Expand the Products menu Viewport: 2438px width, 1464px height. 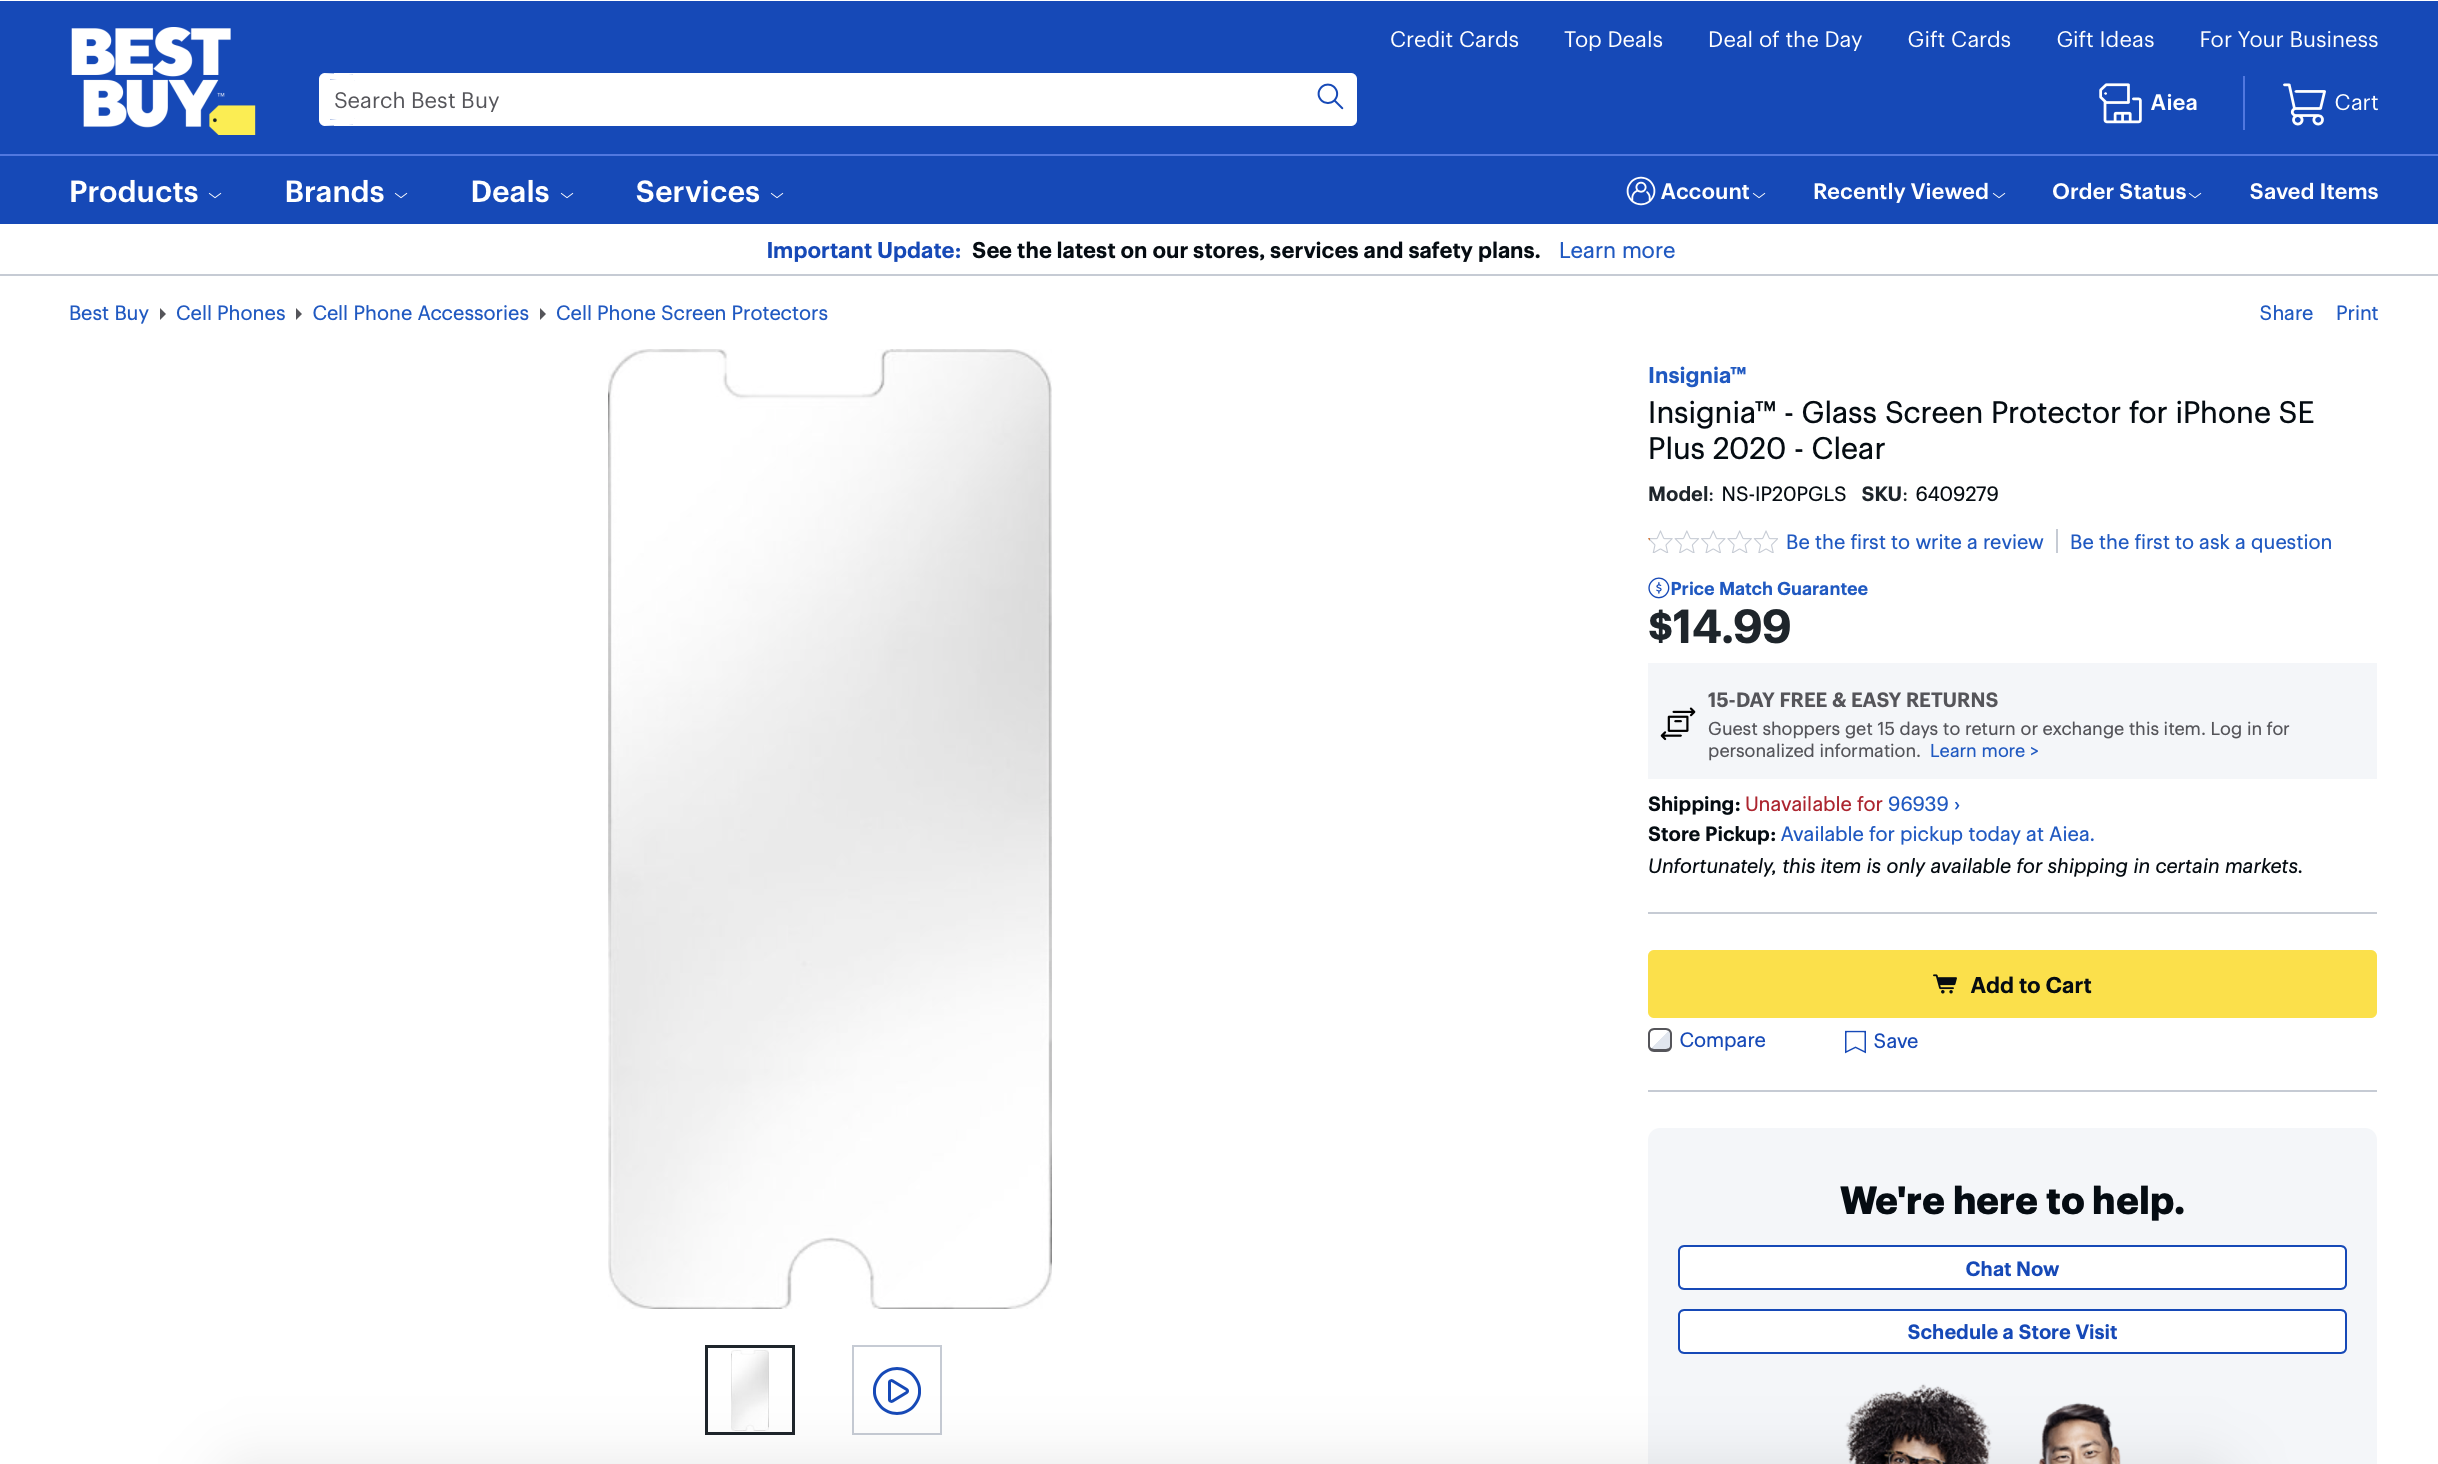click(x=144, y=191)
